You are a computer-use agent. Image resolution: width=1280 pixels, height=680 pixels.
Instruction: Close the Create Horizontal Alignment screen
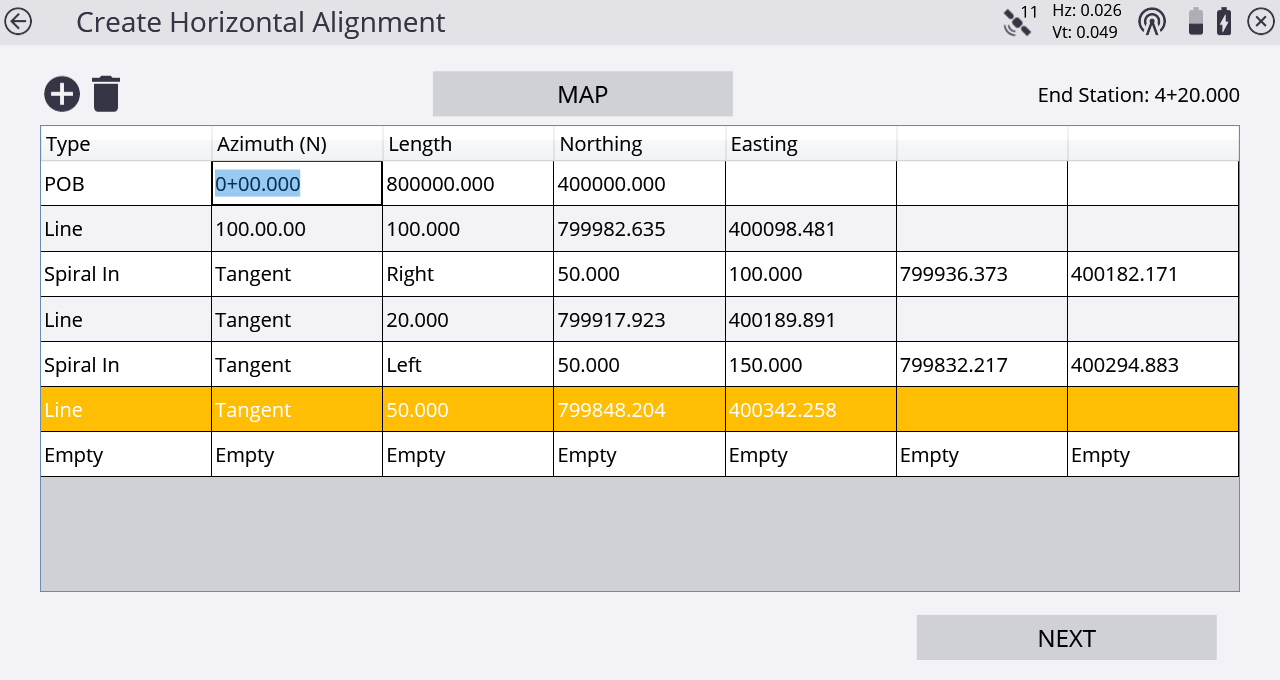[1260, 21]
